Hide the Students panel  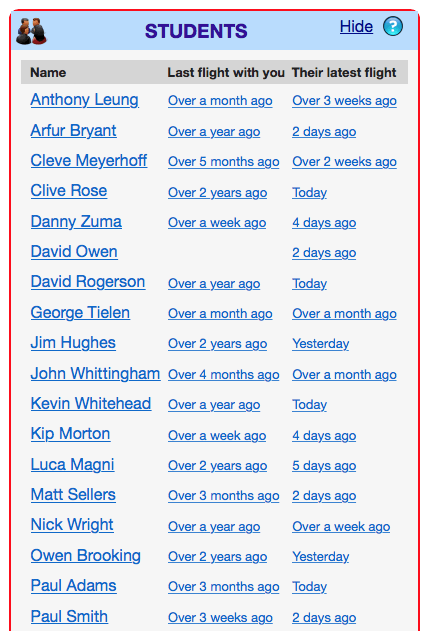[x=356, y=27]
